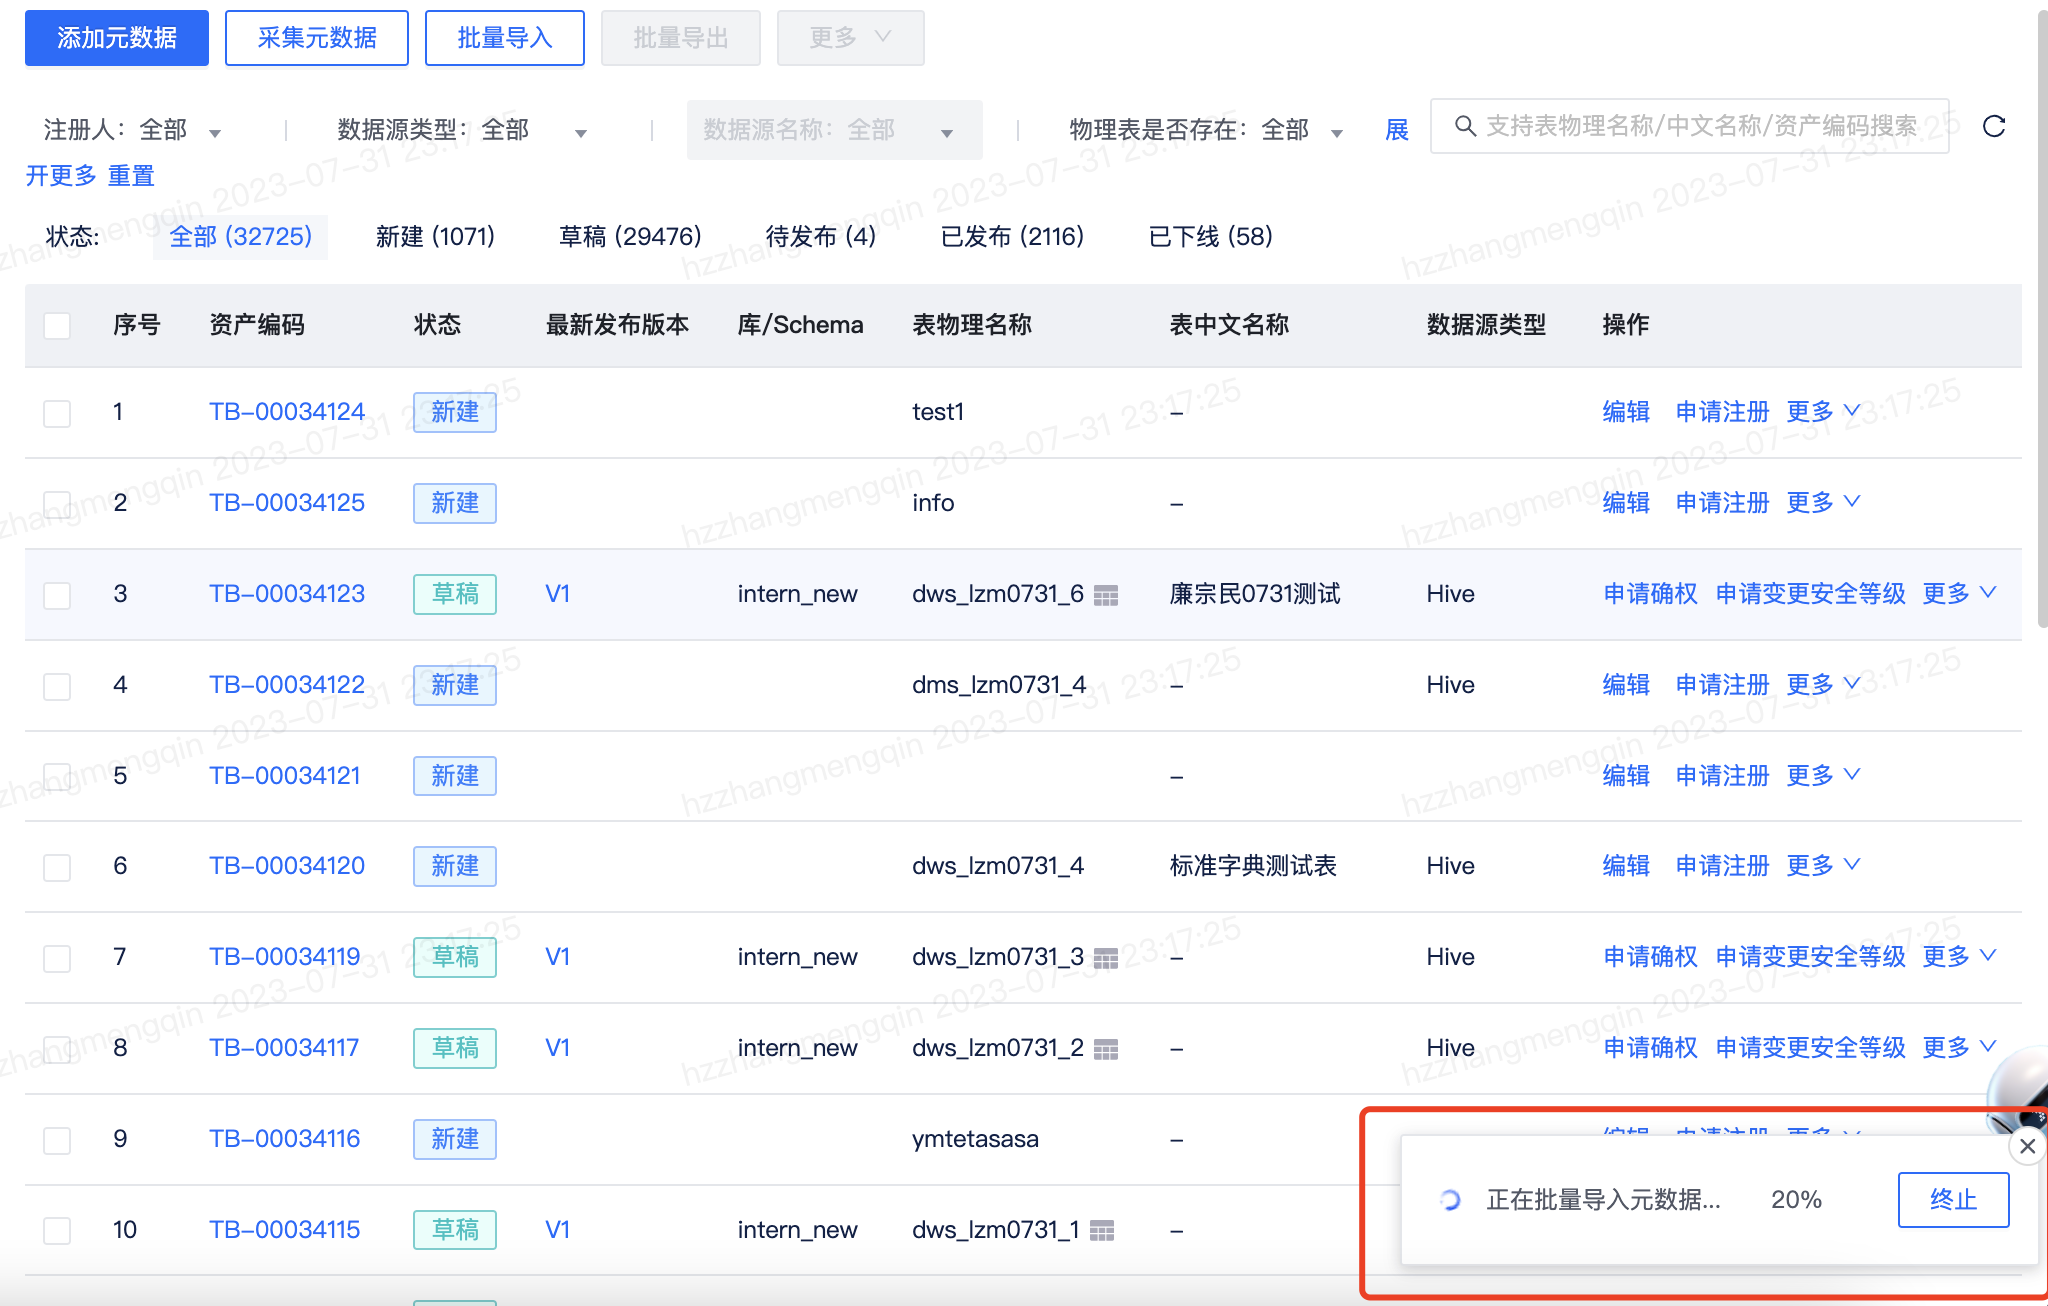Tick the select-all checkbox in table header
This screenshot has width=2048, height=1306.
[57, 326]
